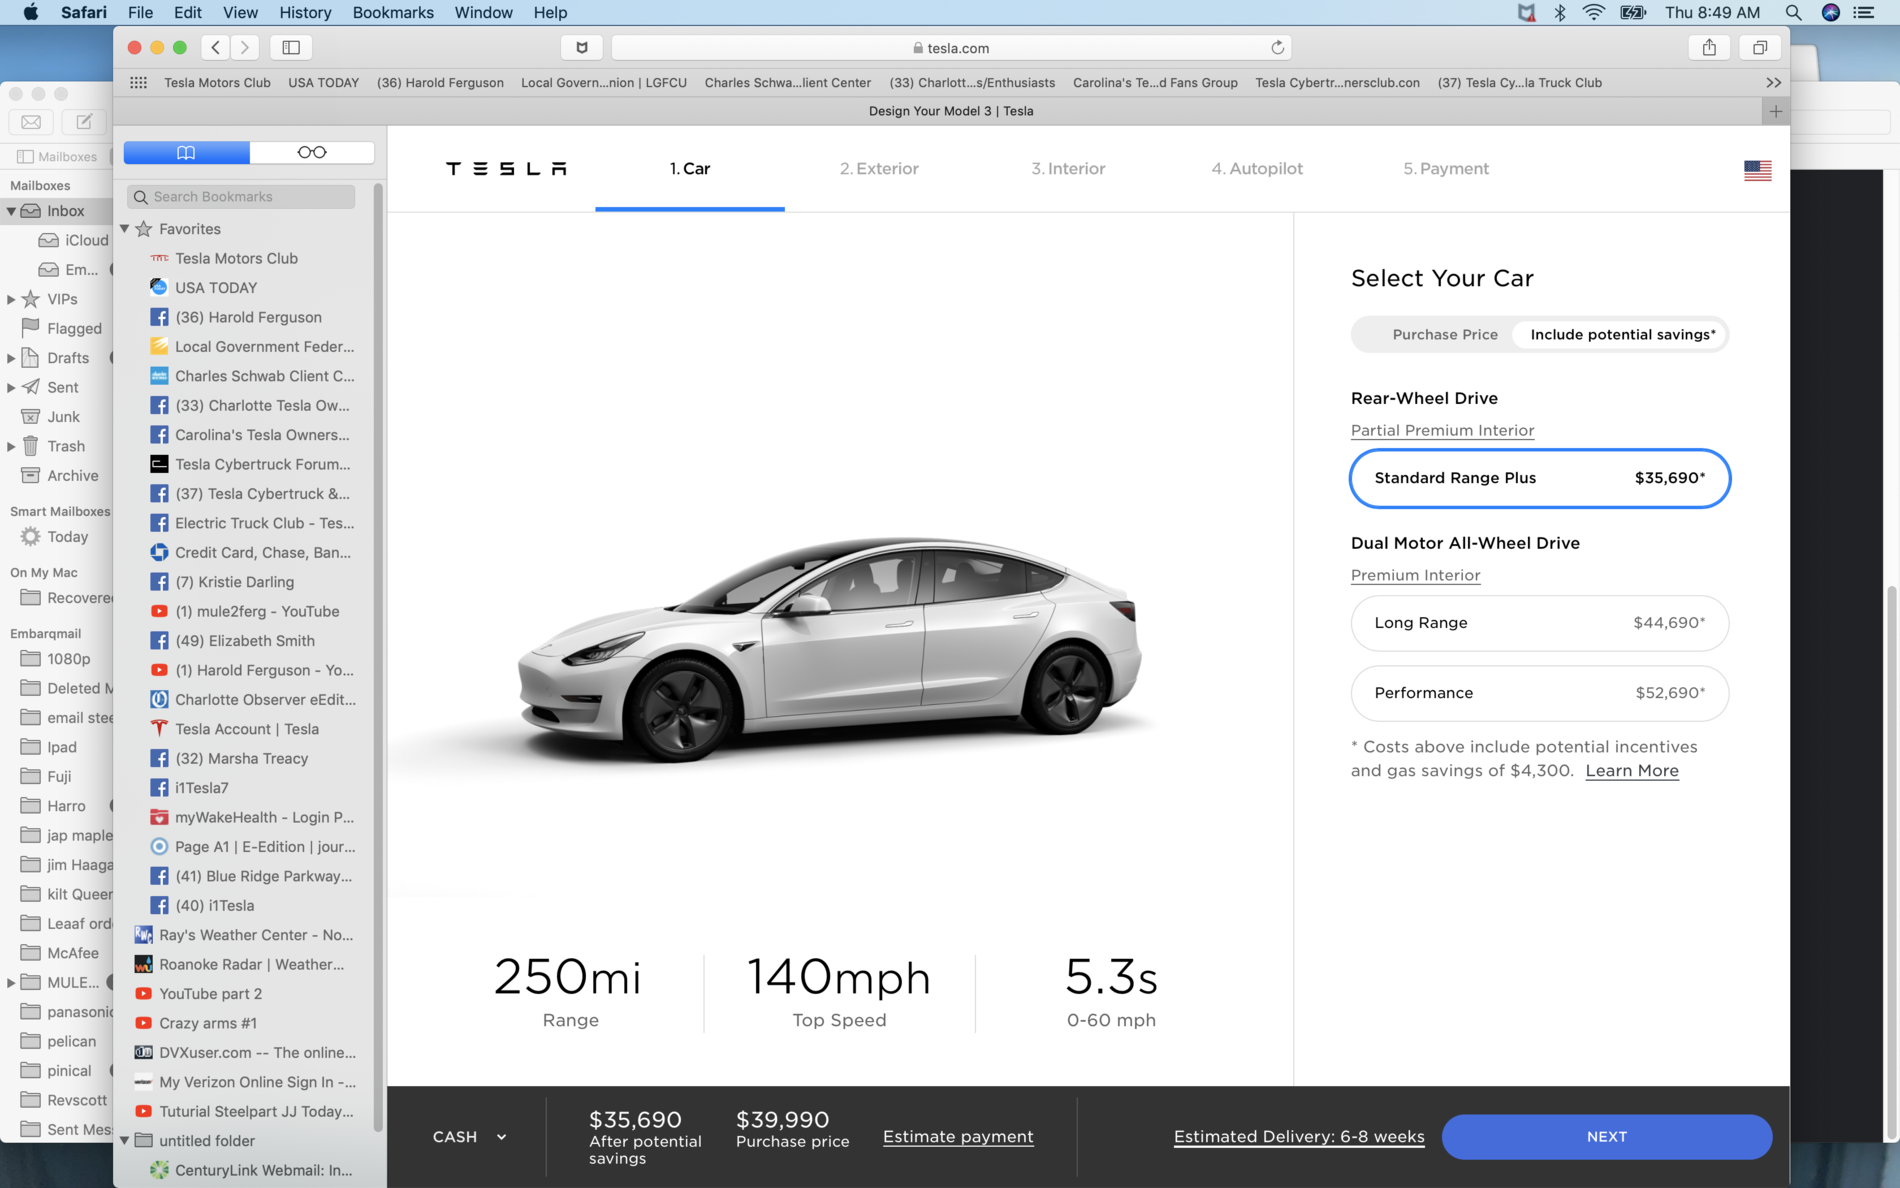Click the privacy shield icon in toolbar
The image size is (1900, 1188).
point(581,47)
